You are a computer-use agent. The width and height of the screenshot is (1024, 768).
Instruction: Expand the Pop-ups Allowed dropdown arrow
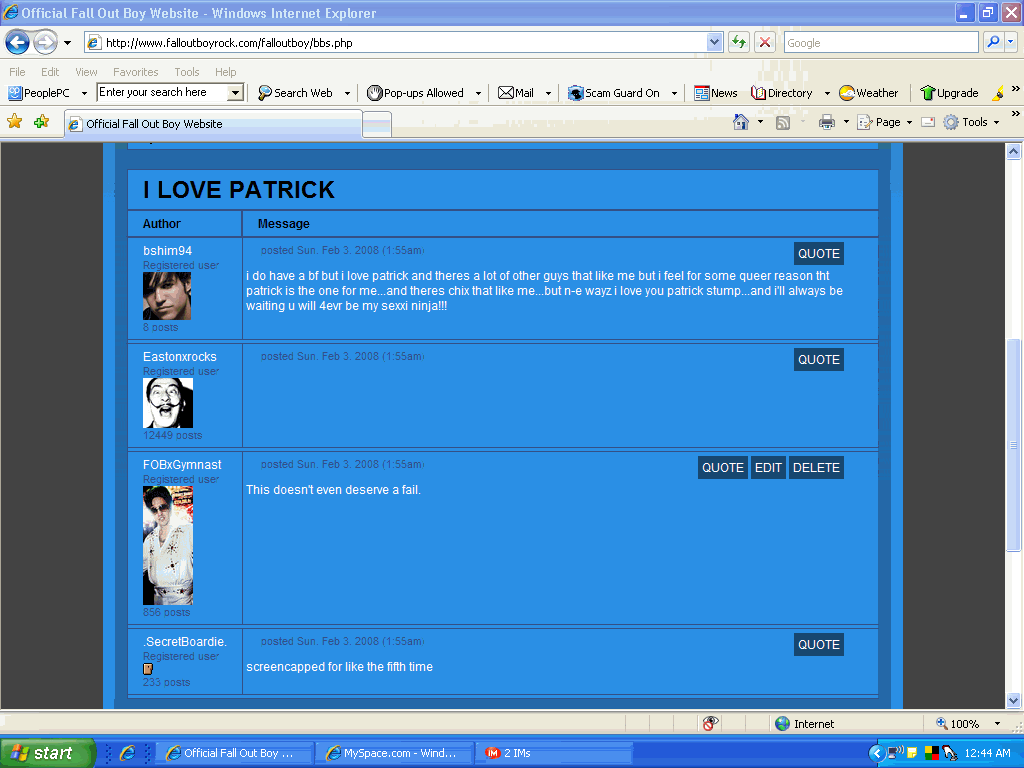point(478,93)
